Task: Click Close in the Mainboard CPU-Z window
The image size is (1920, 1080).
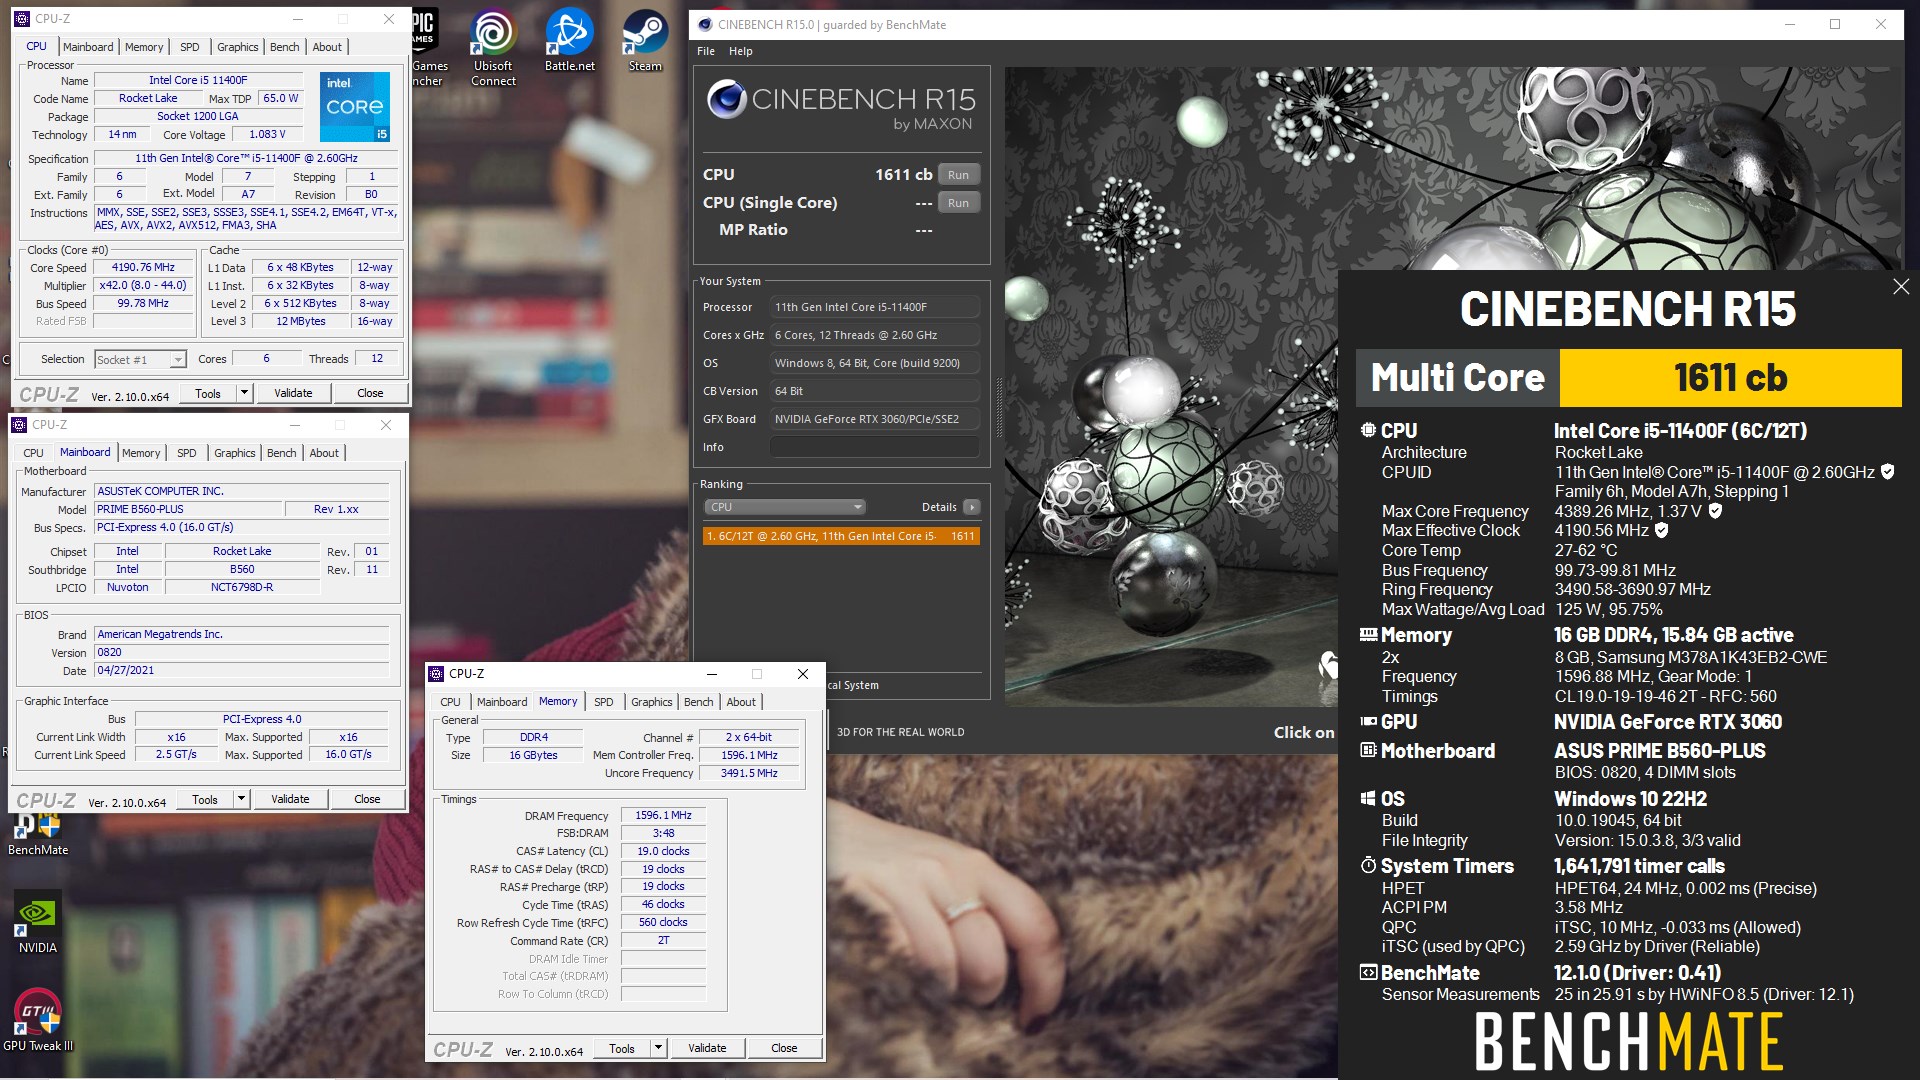Action: (x=367, y=799)
